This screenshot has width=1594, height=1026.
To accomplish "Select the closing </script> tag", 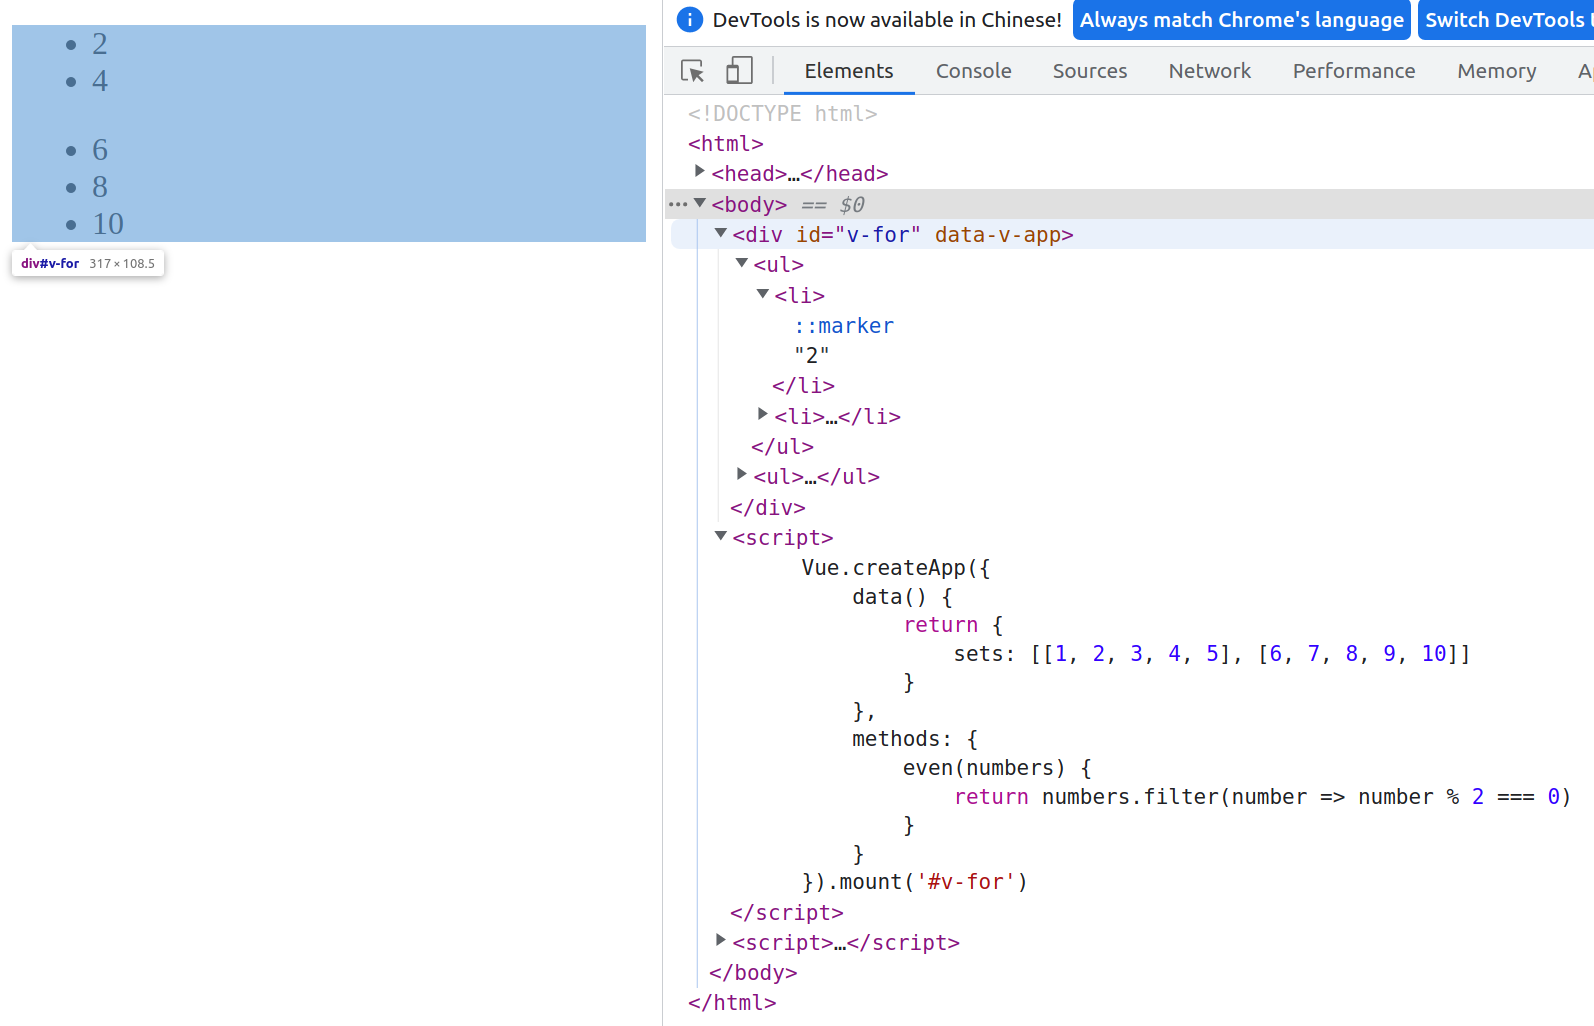I will [787, 913].
